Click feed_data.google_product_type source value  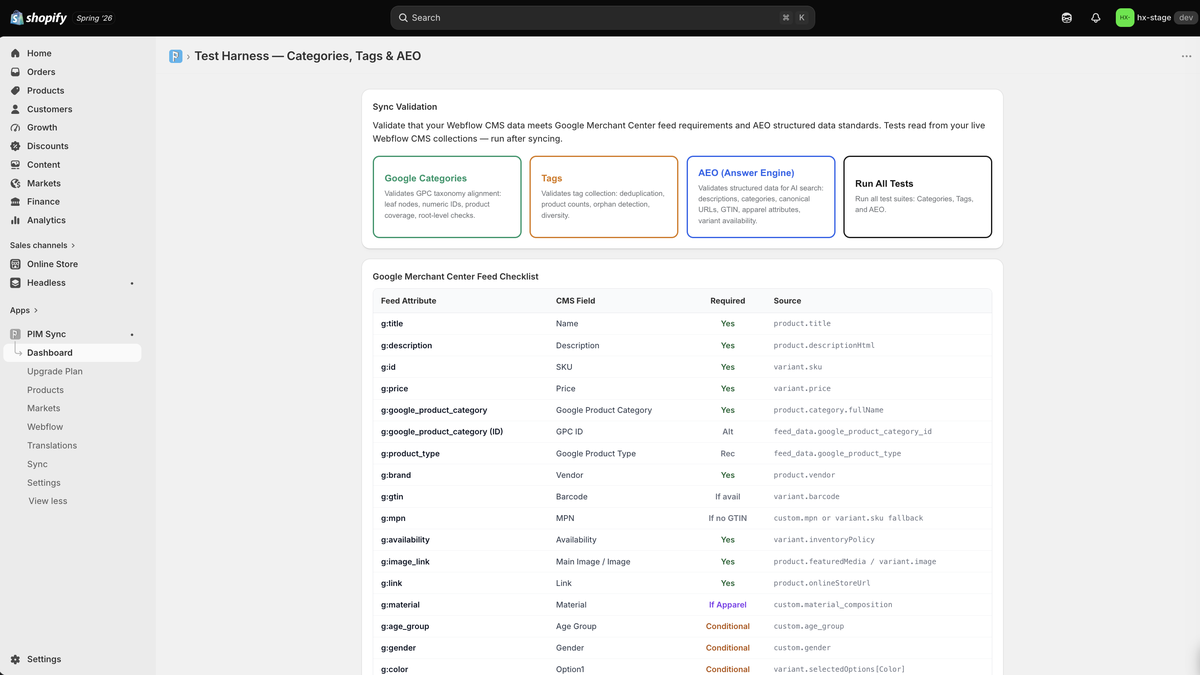pyautogui.click(x=837, y=454)
